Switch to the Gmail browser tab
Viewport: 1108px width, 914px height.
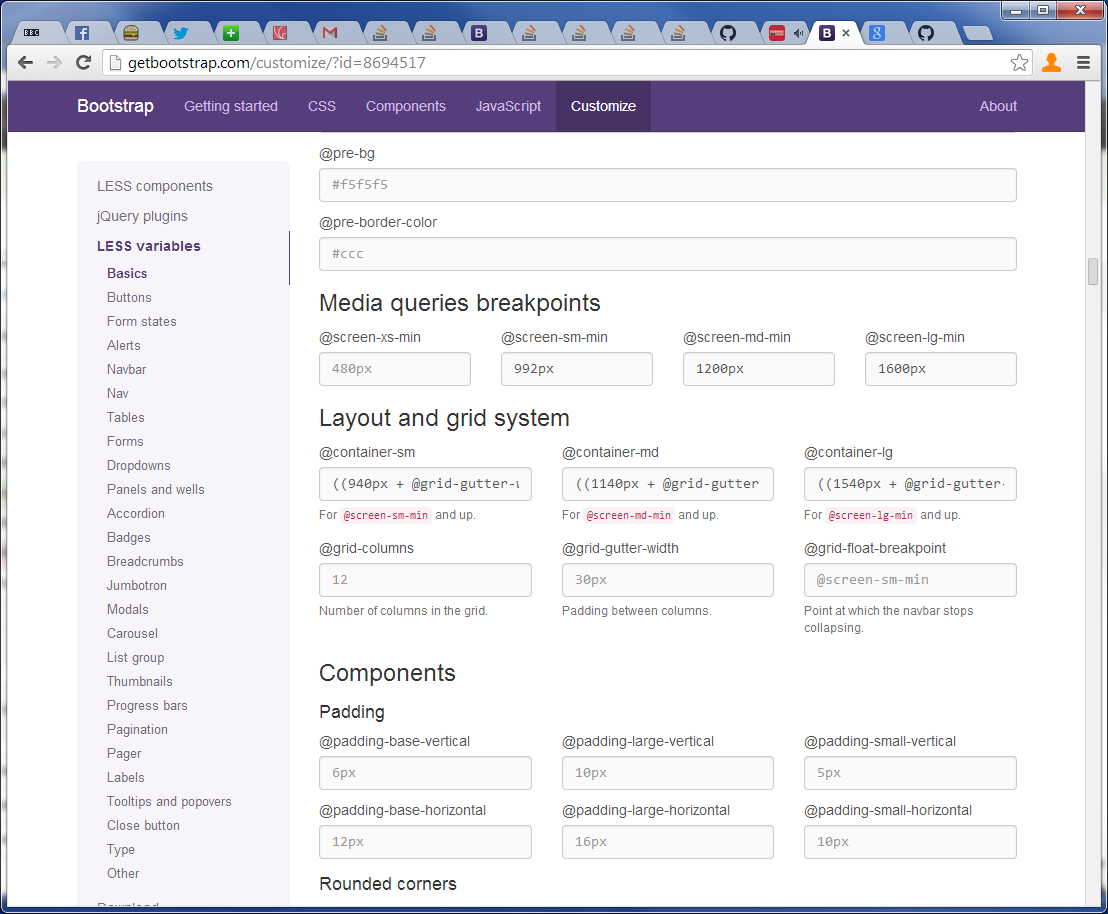(x=330, y=33)
